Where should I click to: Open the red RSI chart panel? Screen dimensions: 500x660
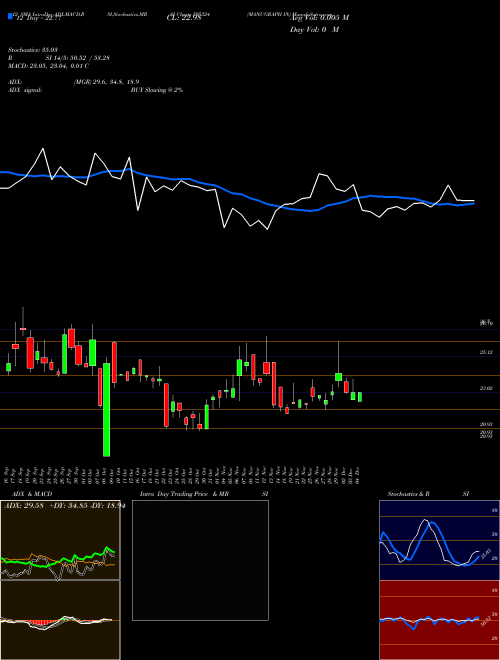point(439,620)
